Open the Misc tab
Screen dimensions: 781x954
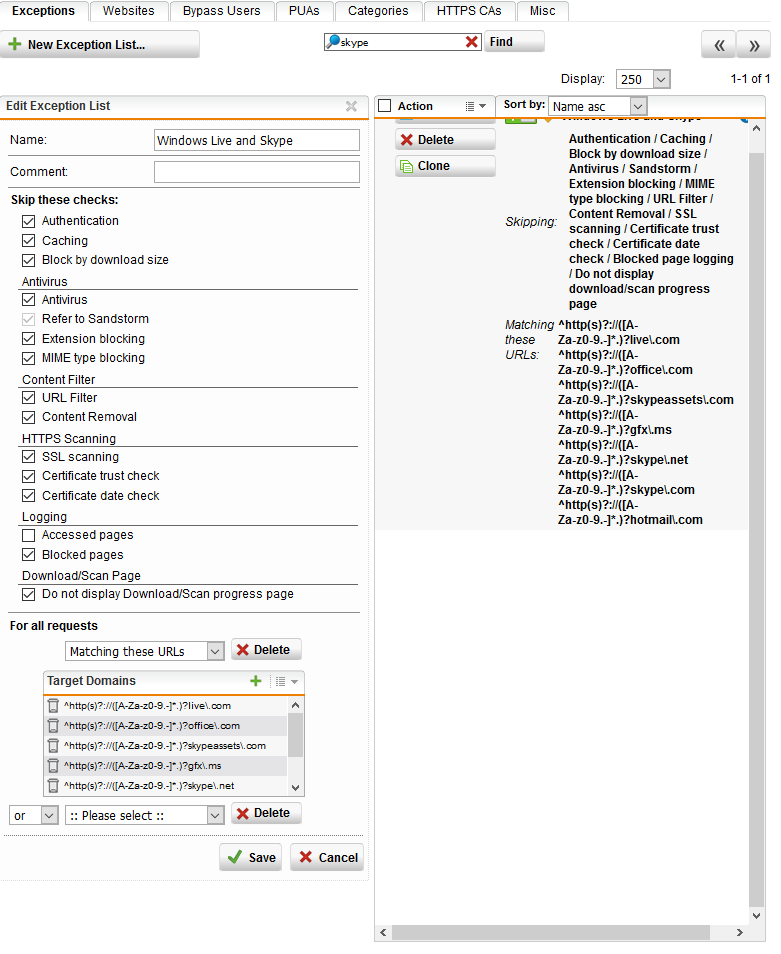click(x=543, y=11)
